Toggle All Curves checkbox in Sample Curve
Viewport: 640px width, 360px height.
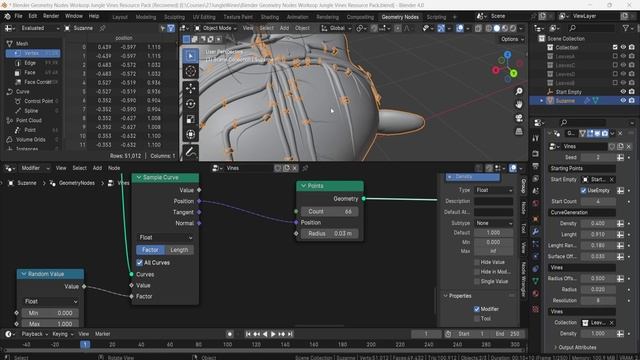[140, 262]
